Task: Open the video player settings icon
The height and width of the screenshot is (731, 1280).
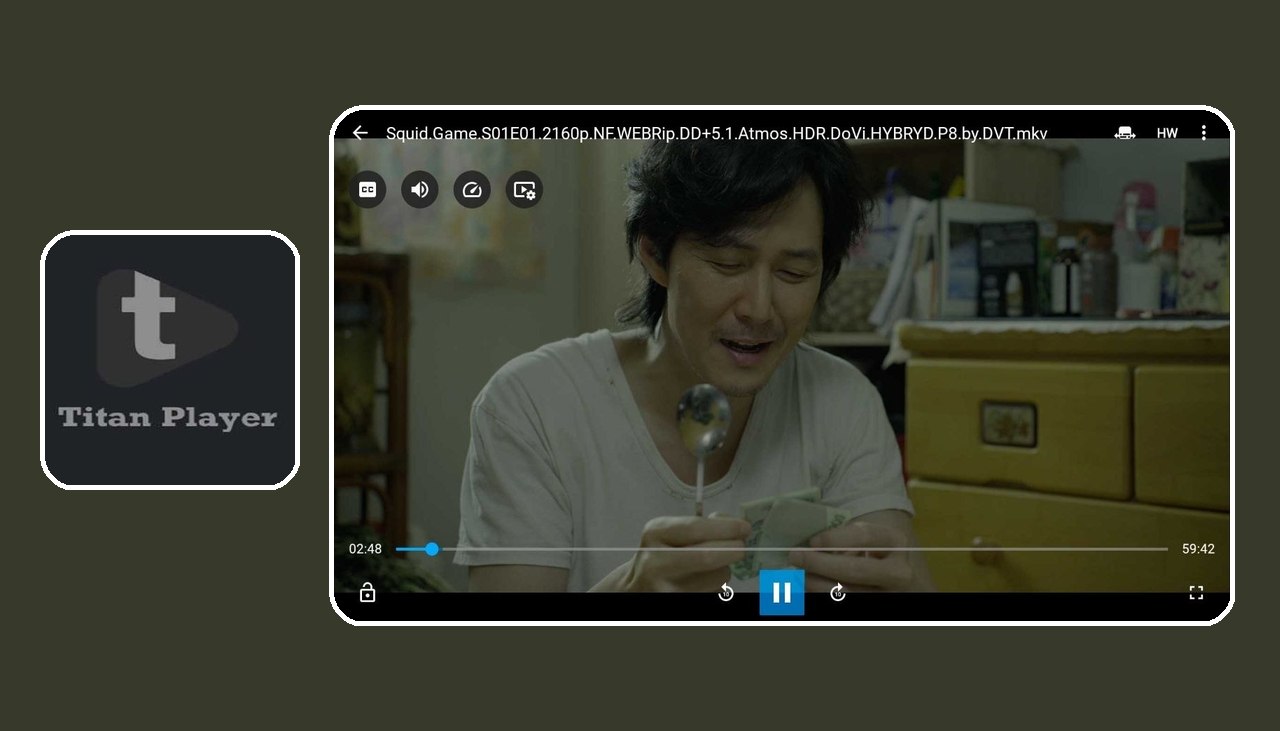Action: (524, 190)
